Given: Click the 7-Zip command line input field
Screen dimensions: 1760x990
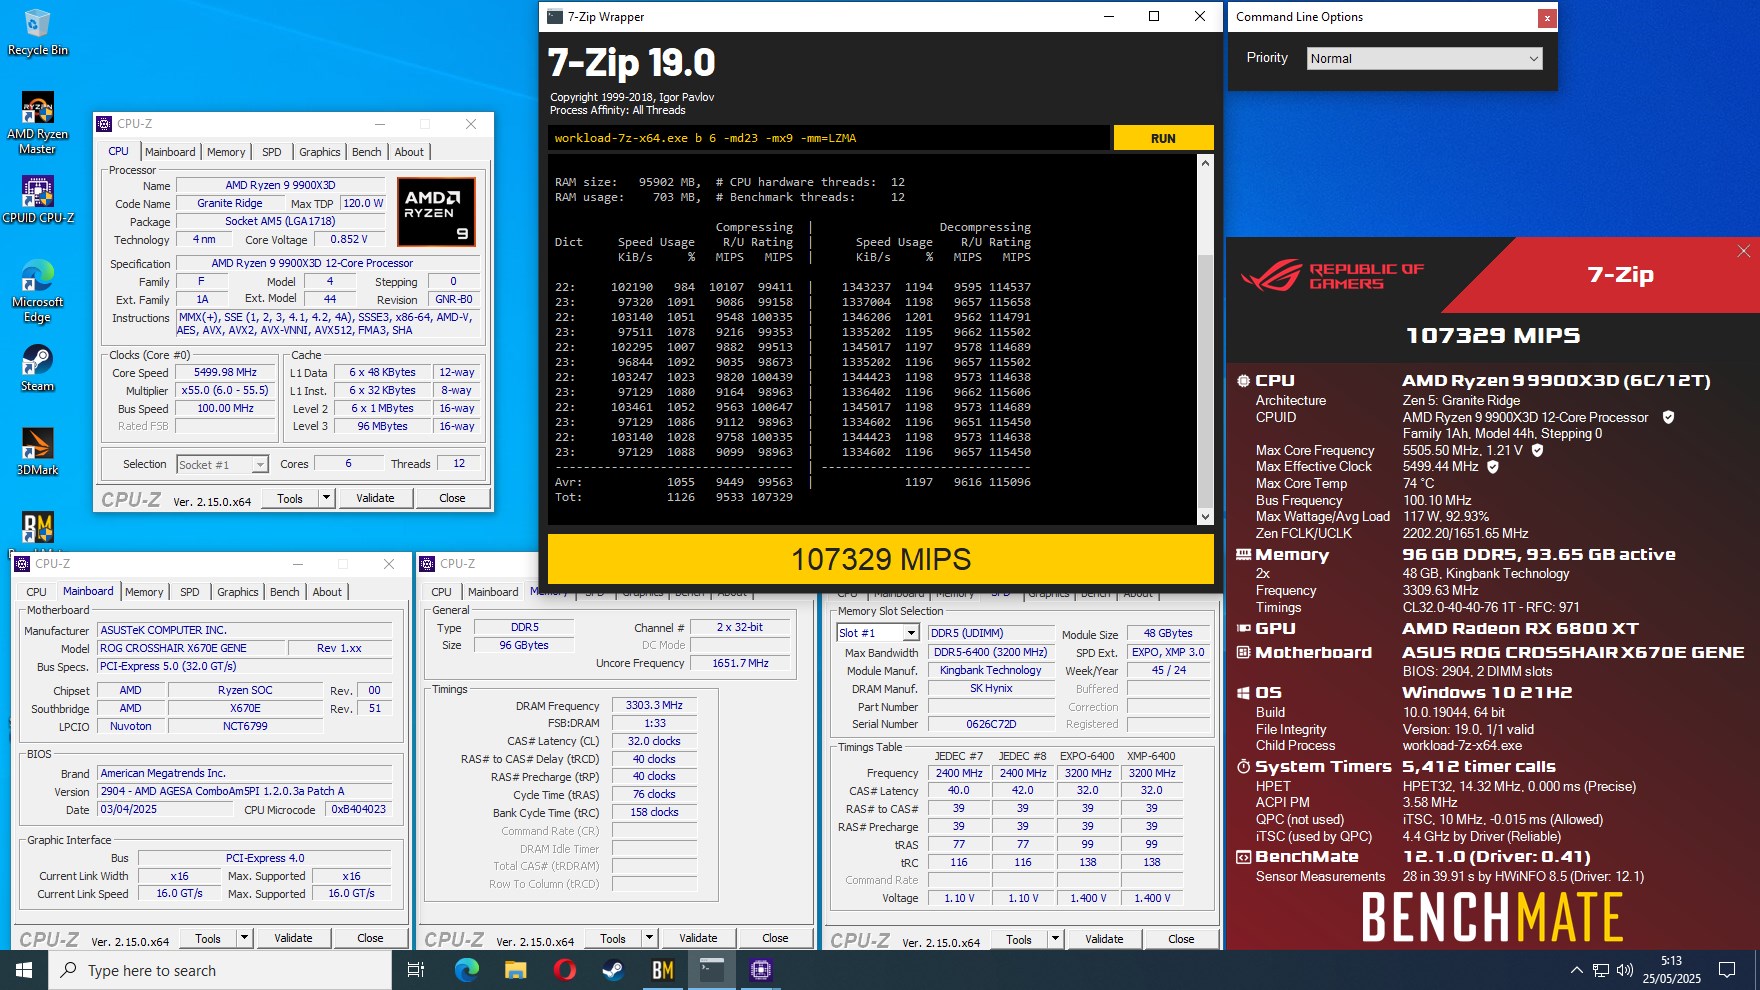Looking at the screenshot, I should (828, 138).
